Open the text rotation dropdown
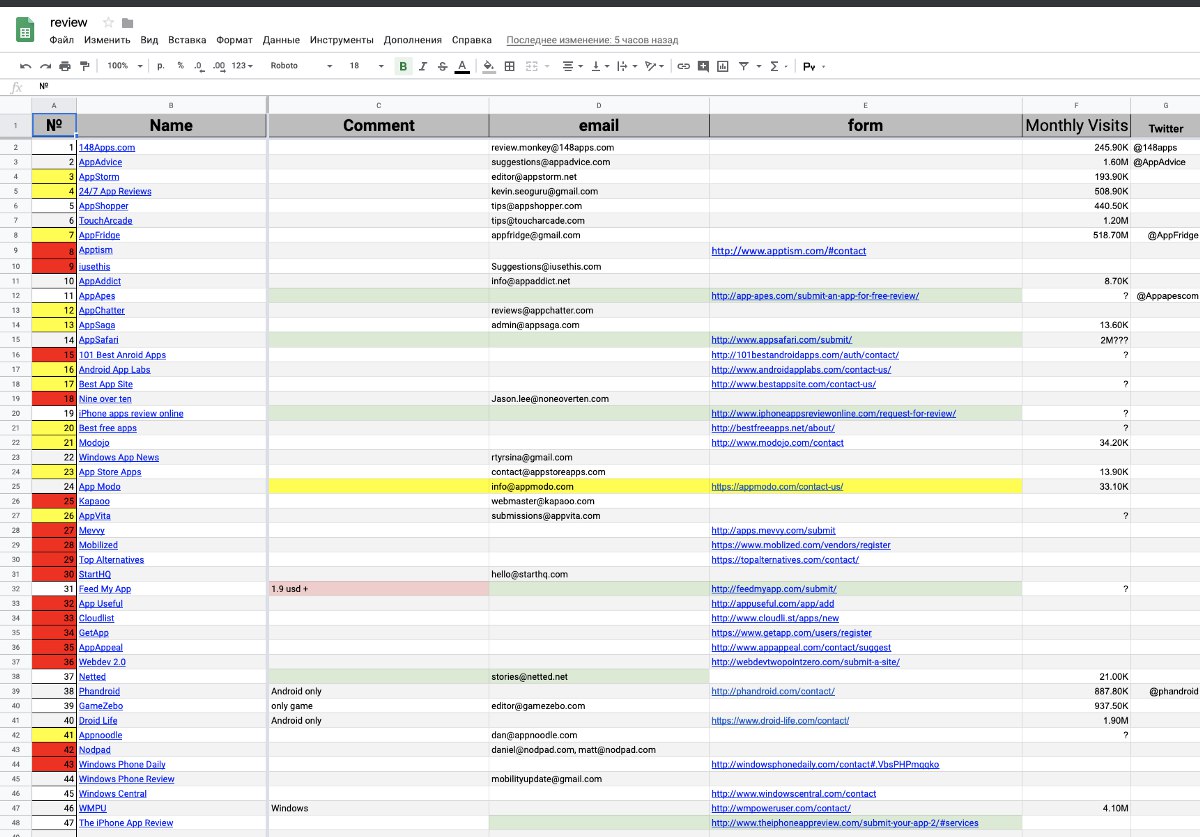This screenshot has height=837, width=1200. click(x=654, y=66)
